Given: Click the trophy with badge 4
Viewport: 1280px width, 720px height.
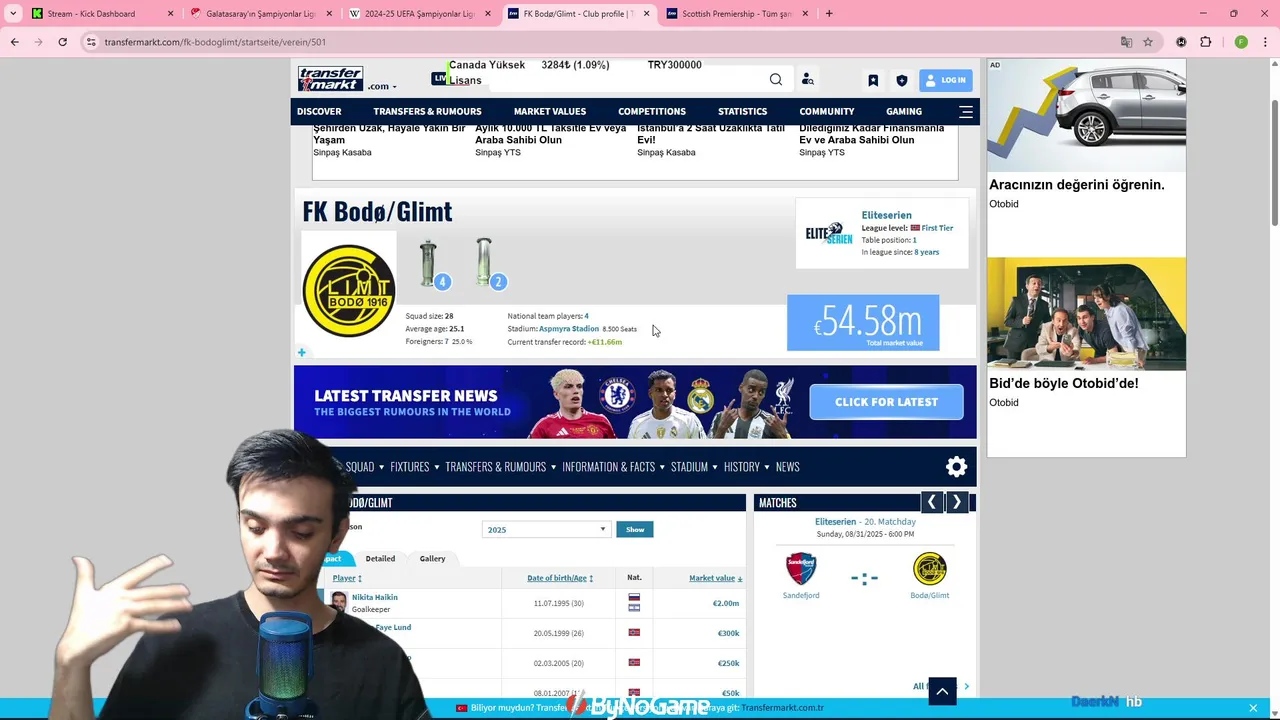Looking at the screenshot, I should click(431, 264).
